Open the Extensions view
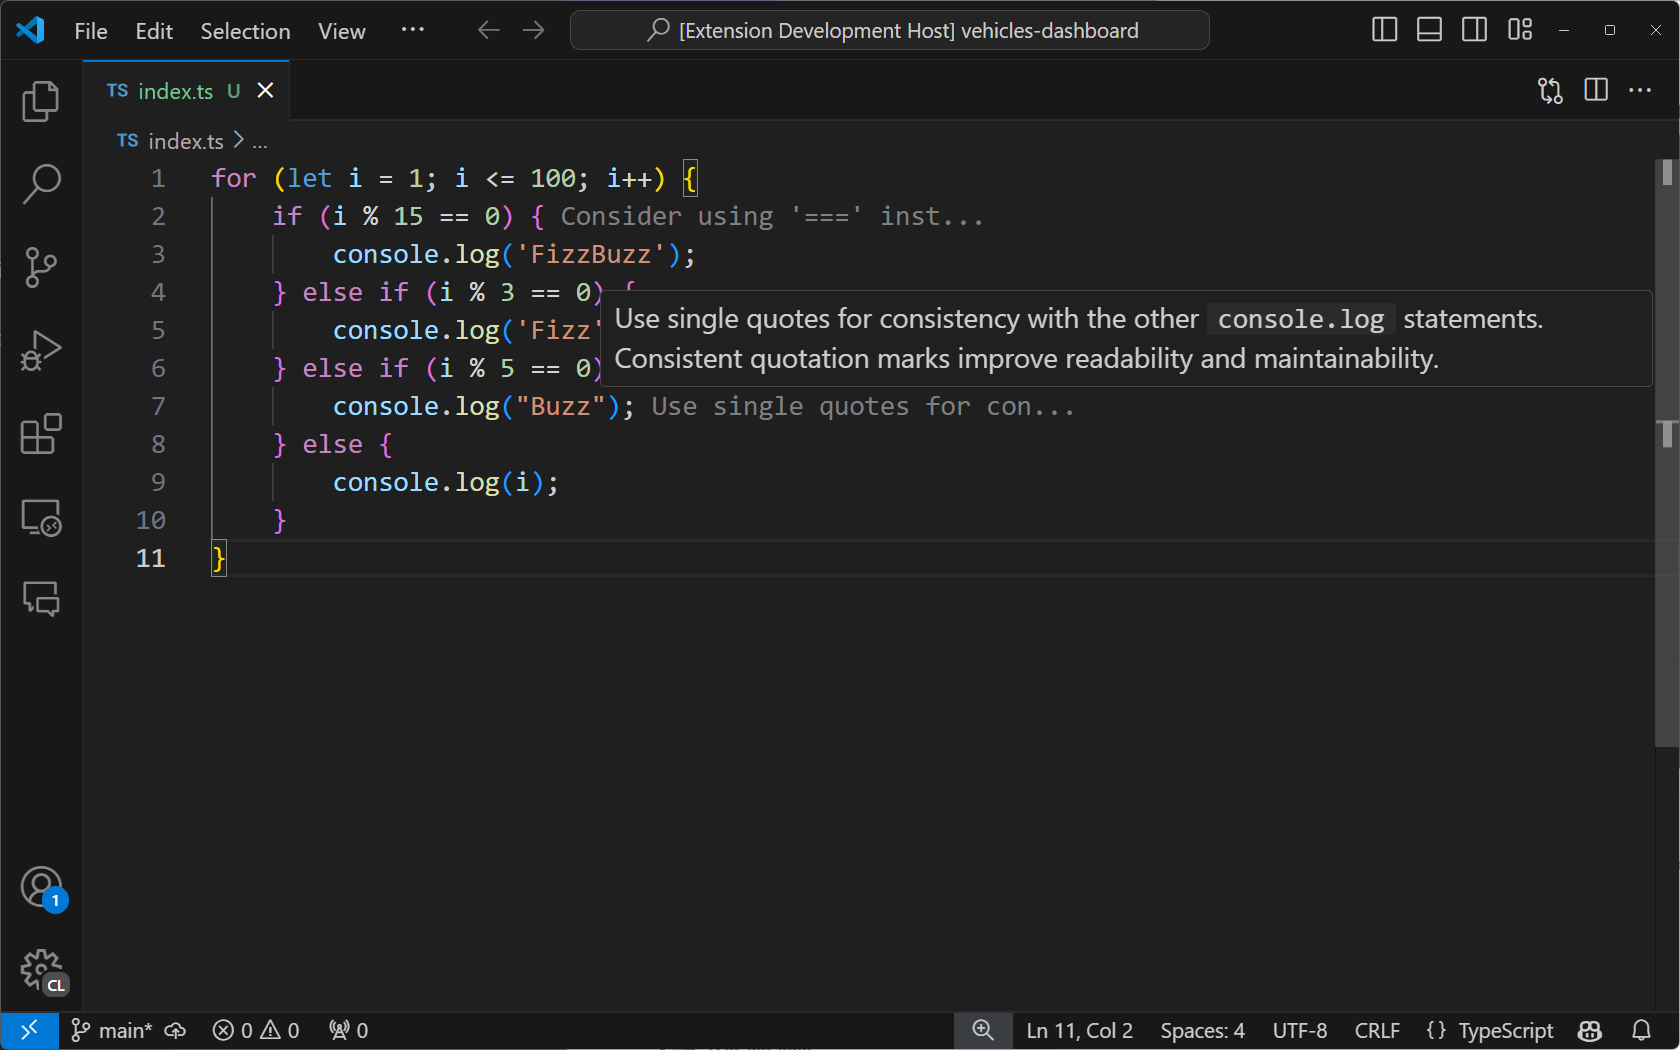This screenshot has height=1050, width=1680. pos(40,434)
